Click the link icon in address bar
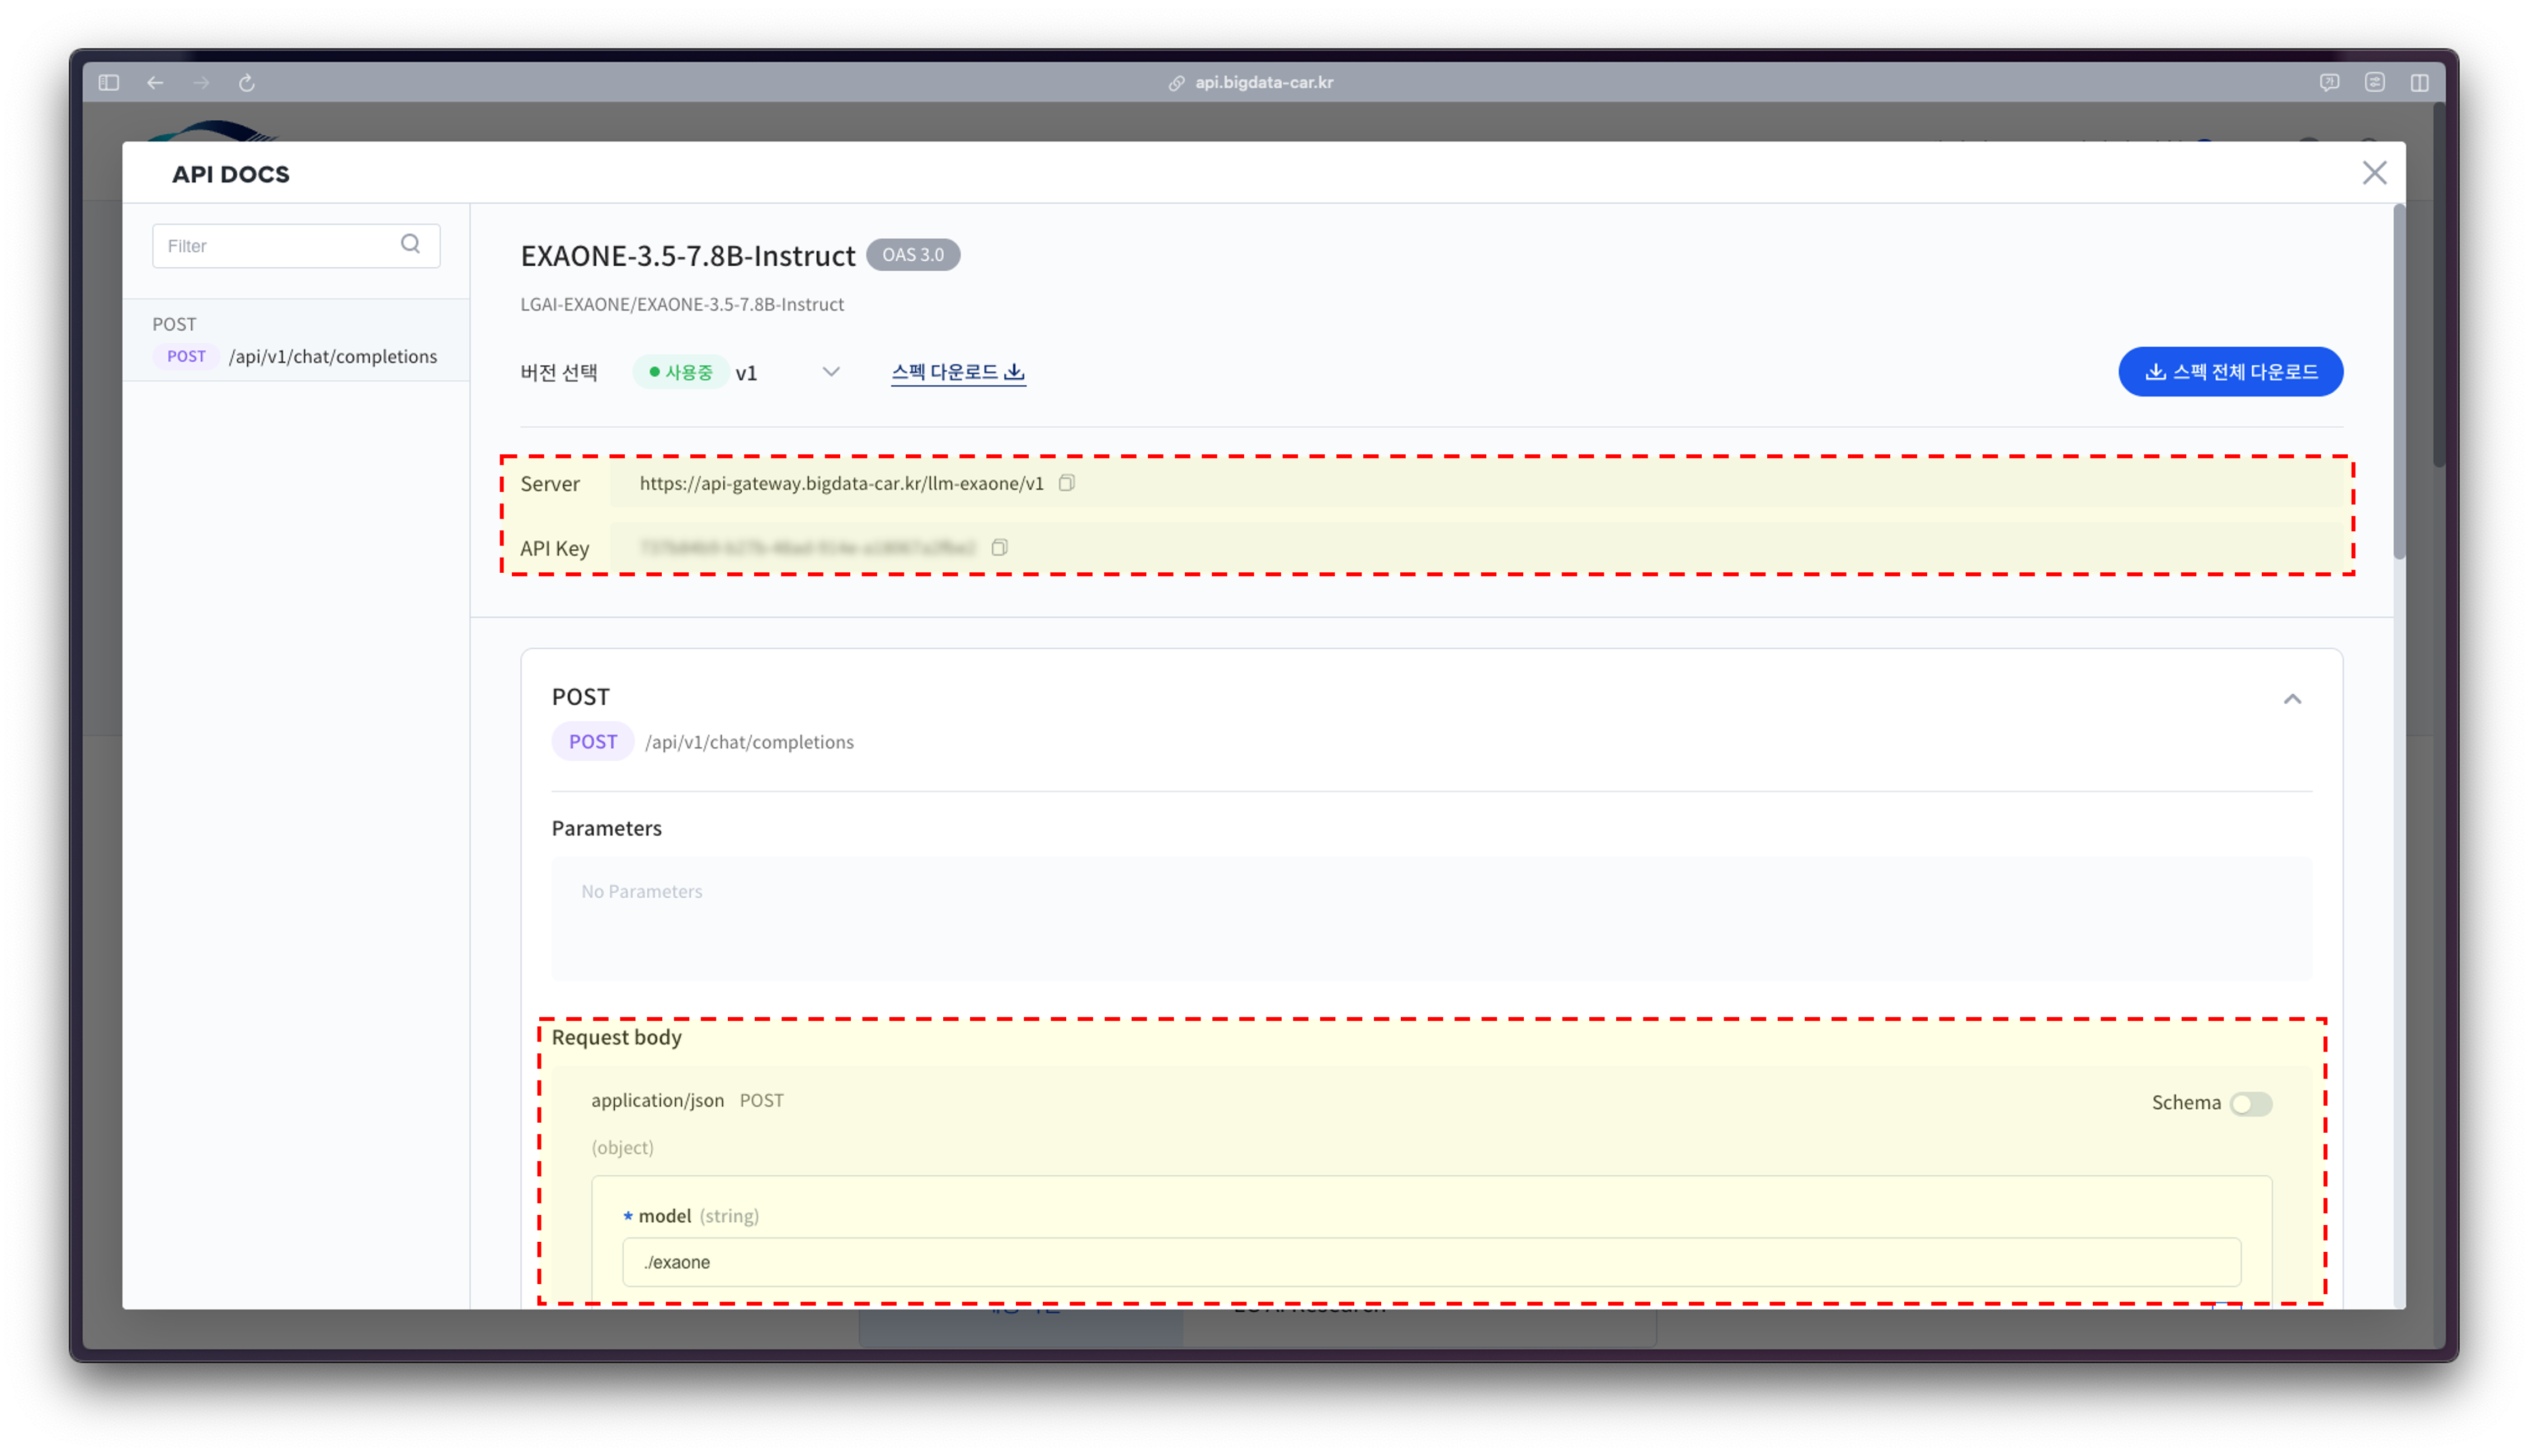This screenshot has height=1456, width=2528. tap(1177, 83)
